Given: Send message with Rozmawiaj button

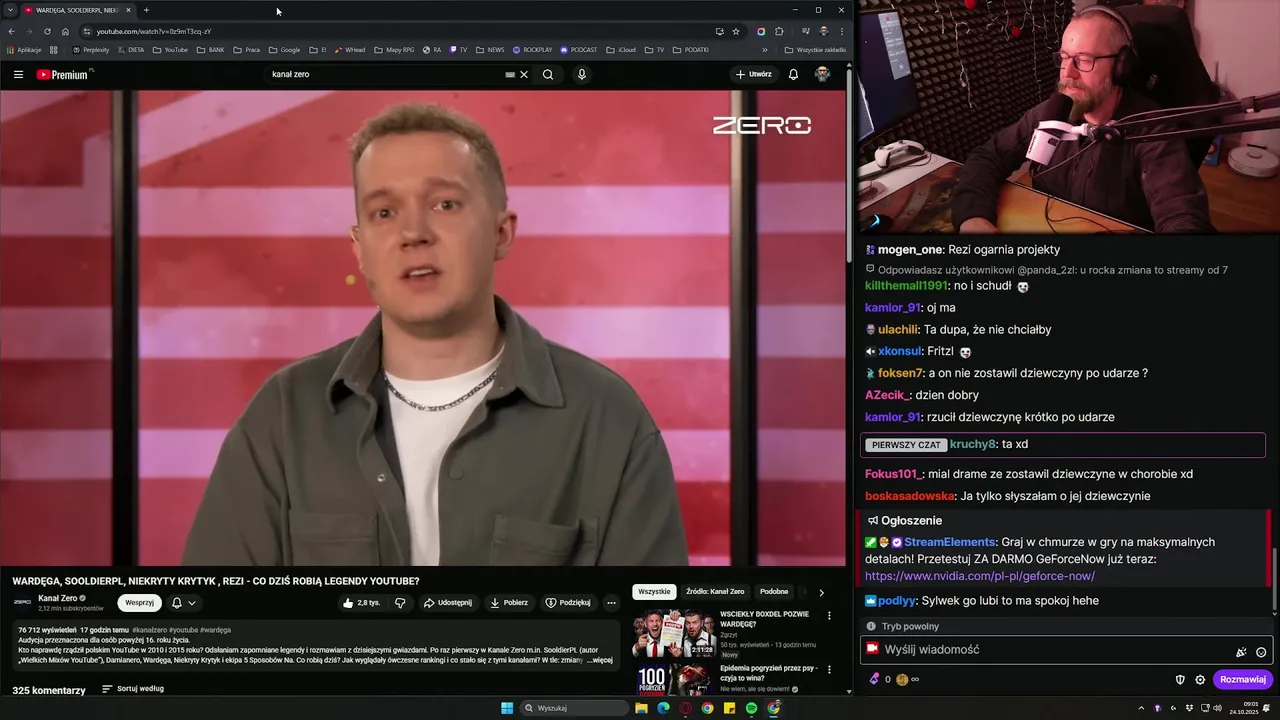Looking at the screenshot, I should [1243, 679].
